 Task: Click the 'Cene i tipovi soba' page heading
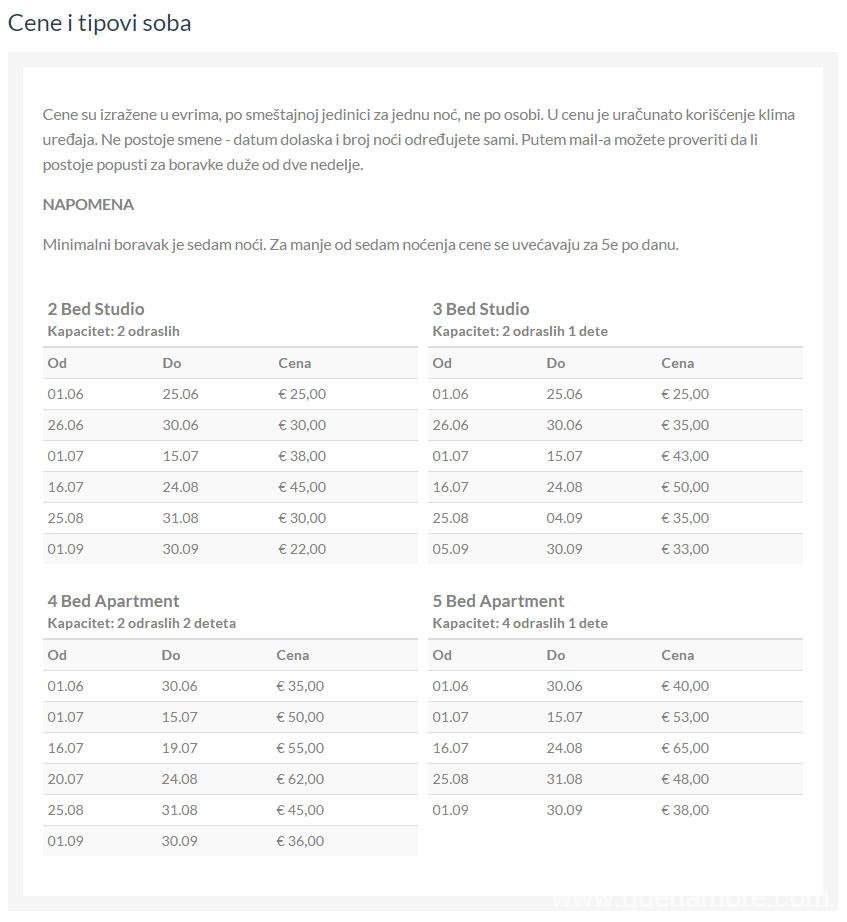click(99, 22)
